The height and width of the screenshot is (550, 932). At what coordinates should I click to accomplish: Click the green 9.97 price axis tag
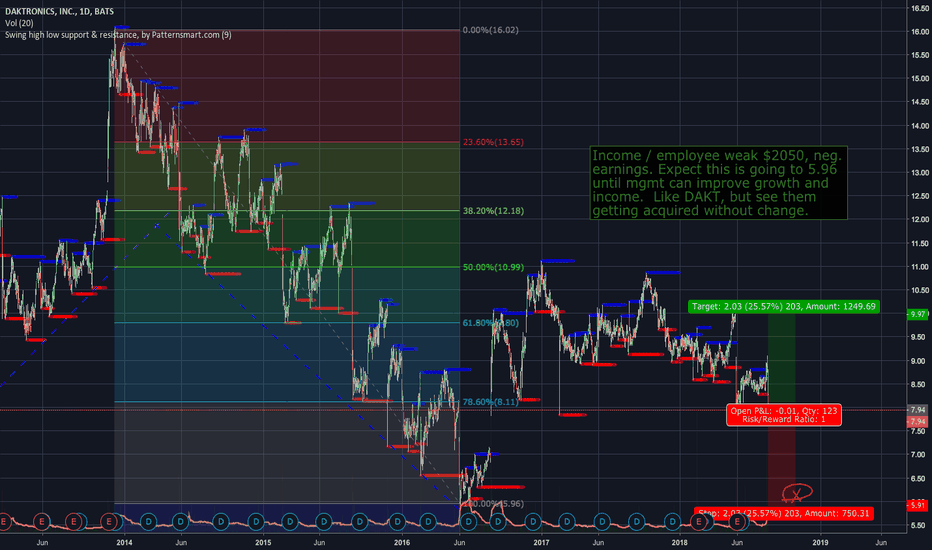click(917, 314)
